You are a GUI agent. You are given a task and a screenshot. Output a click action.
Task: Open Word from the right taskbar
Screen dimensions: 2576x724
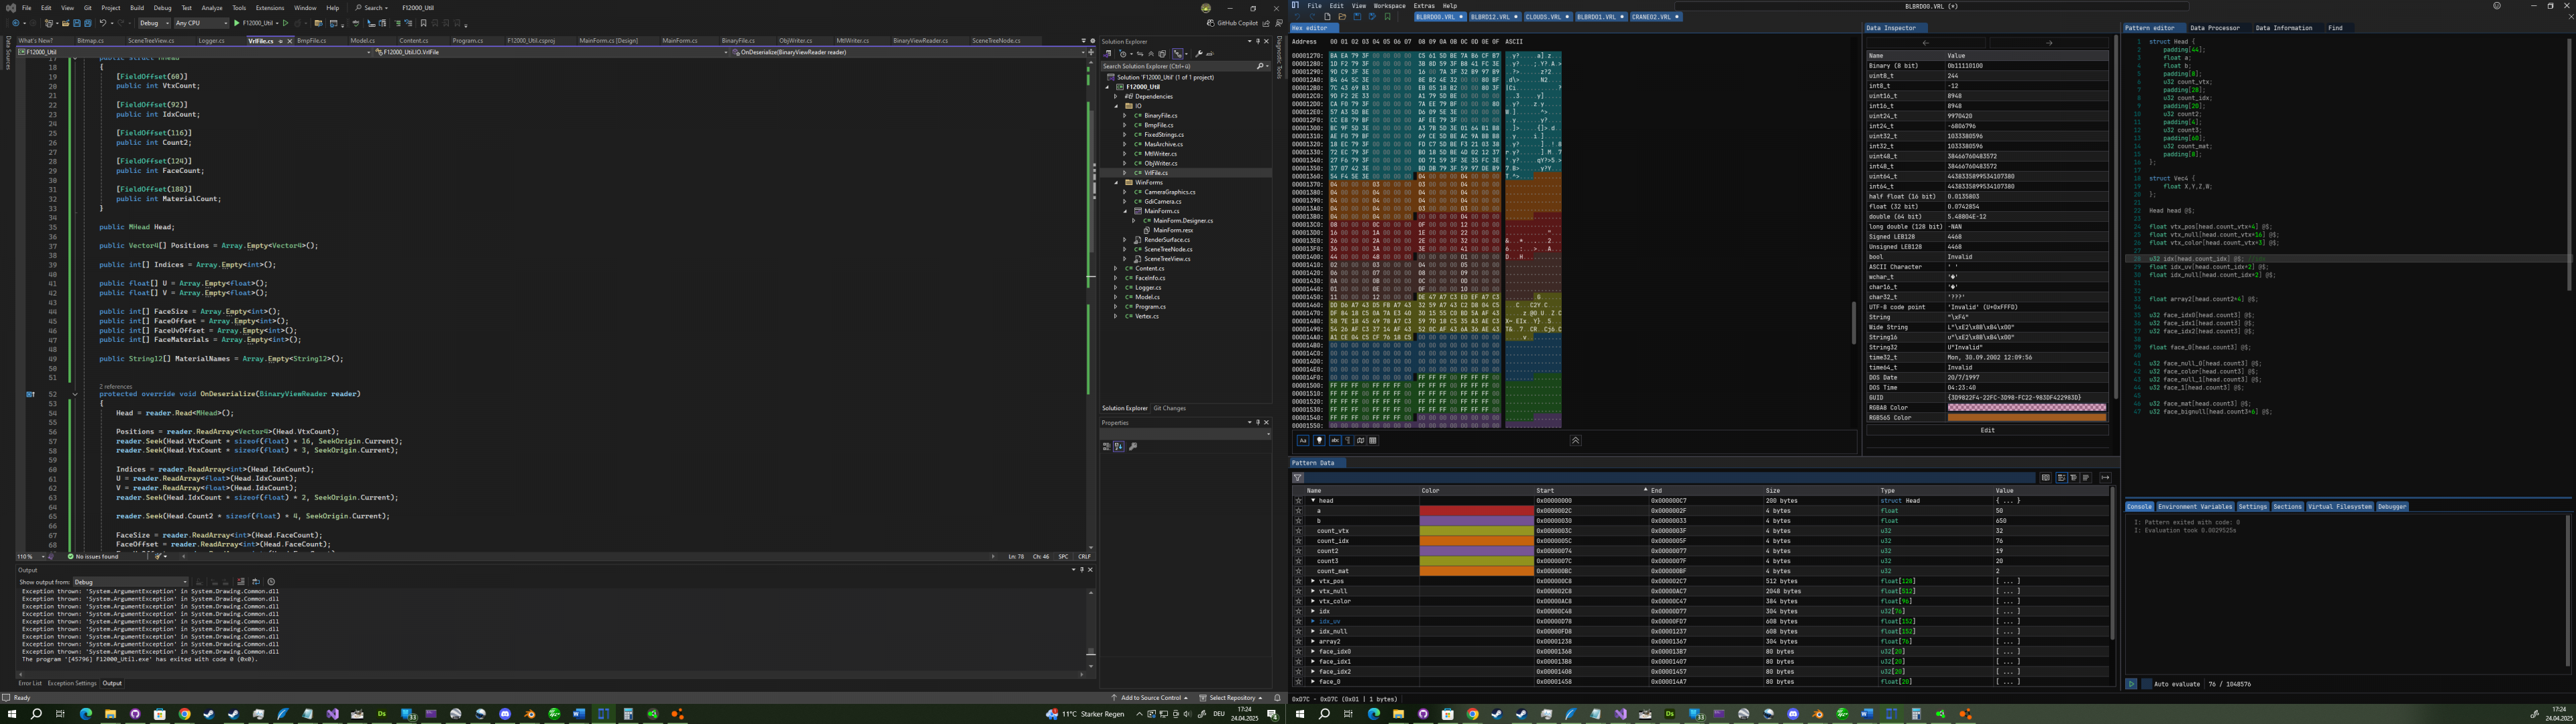coord(1867,714)
